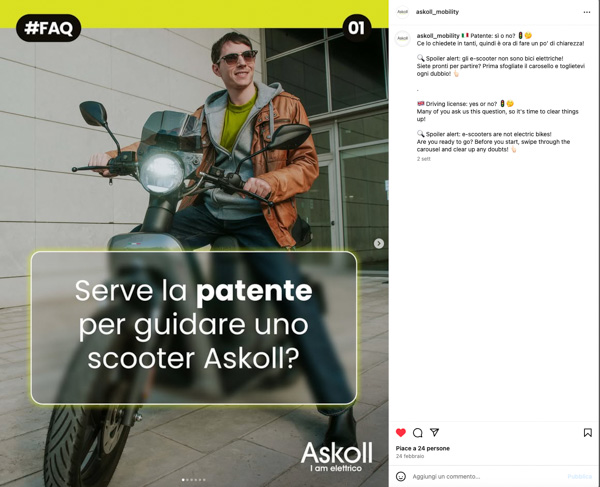The image size is (600, 487).
Task: Unlike the post via red heart icon
Action: pyautogui.click(x=401, y=433)
